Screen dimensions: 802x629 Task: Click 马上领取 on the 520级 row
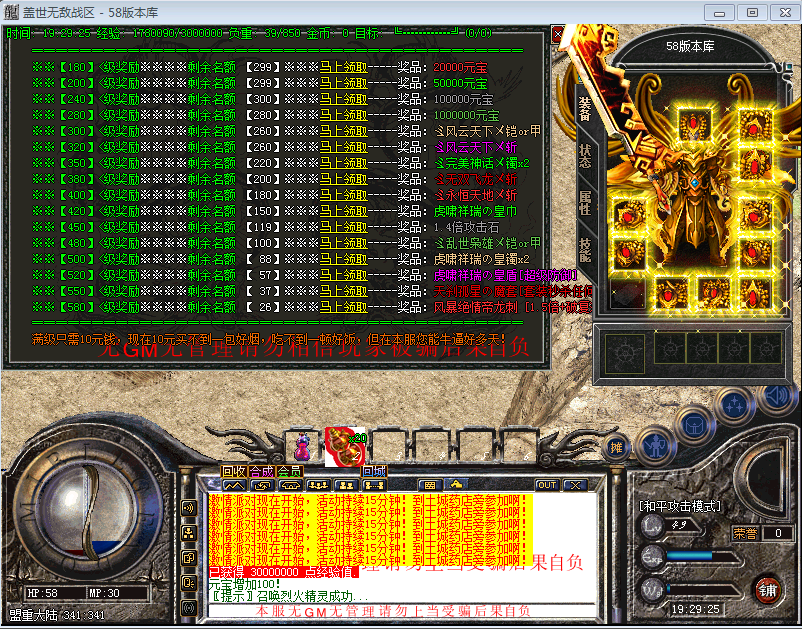(344, 275)
